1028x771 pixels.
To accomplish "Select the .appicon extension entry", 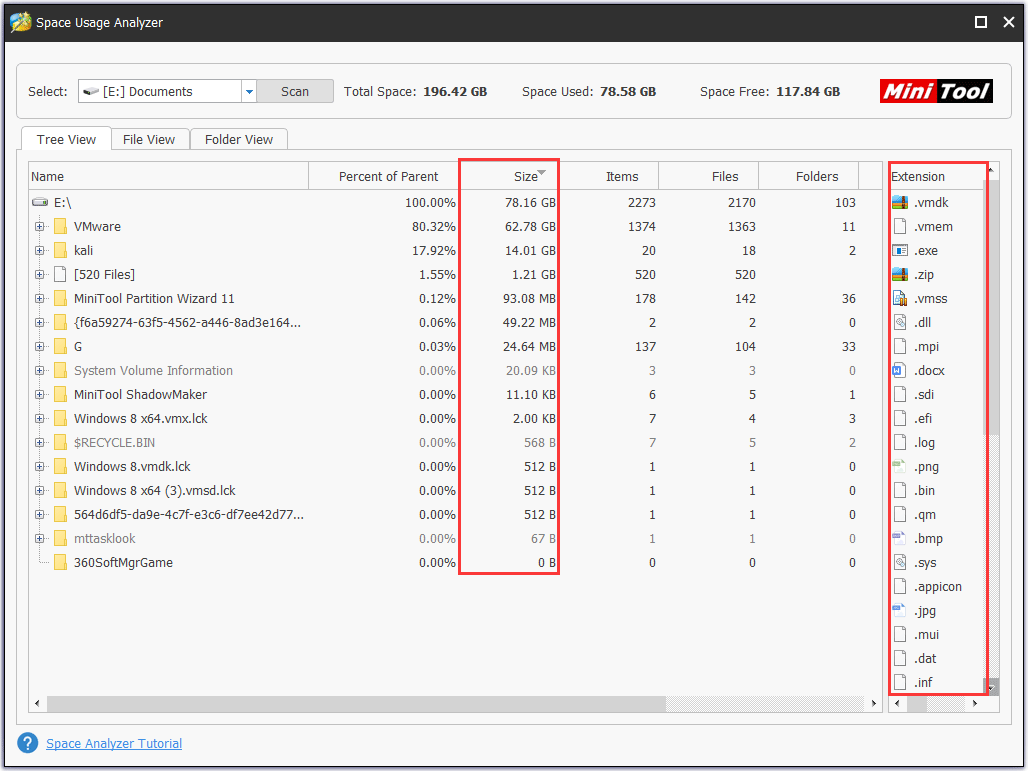I will [937, 587].
